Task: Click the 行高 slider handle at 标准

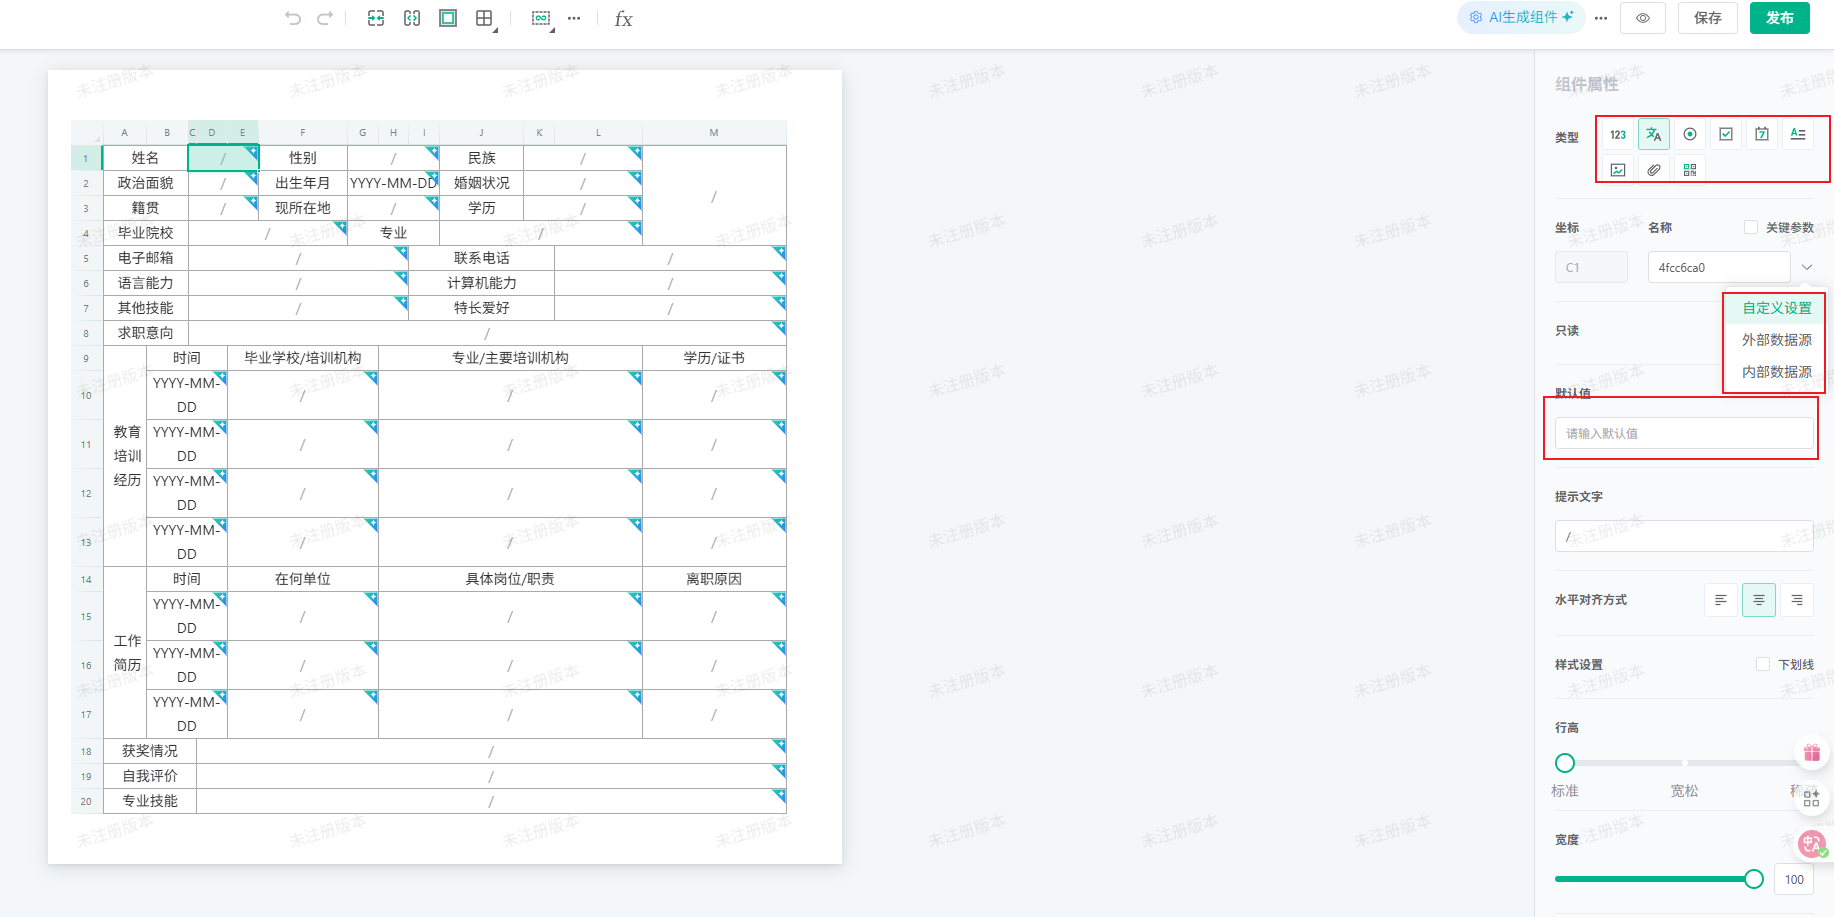Action: click(x=1565, y=763)
